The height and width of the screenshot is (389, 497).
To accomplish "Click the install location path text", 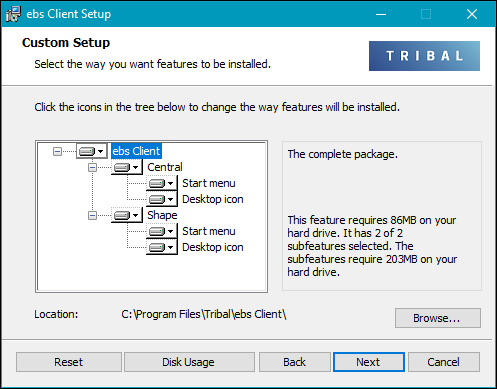I will (204, 314).
